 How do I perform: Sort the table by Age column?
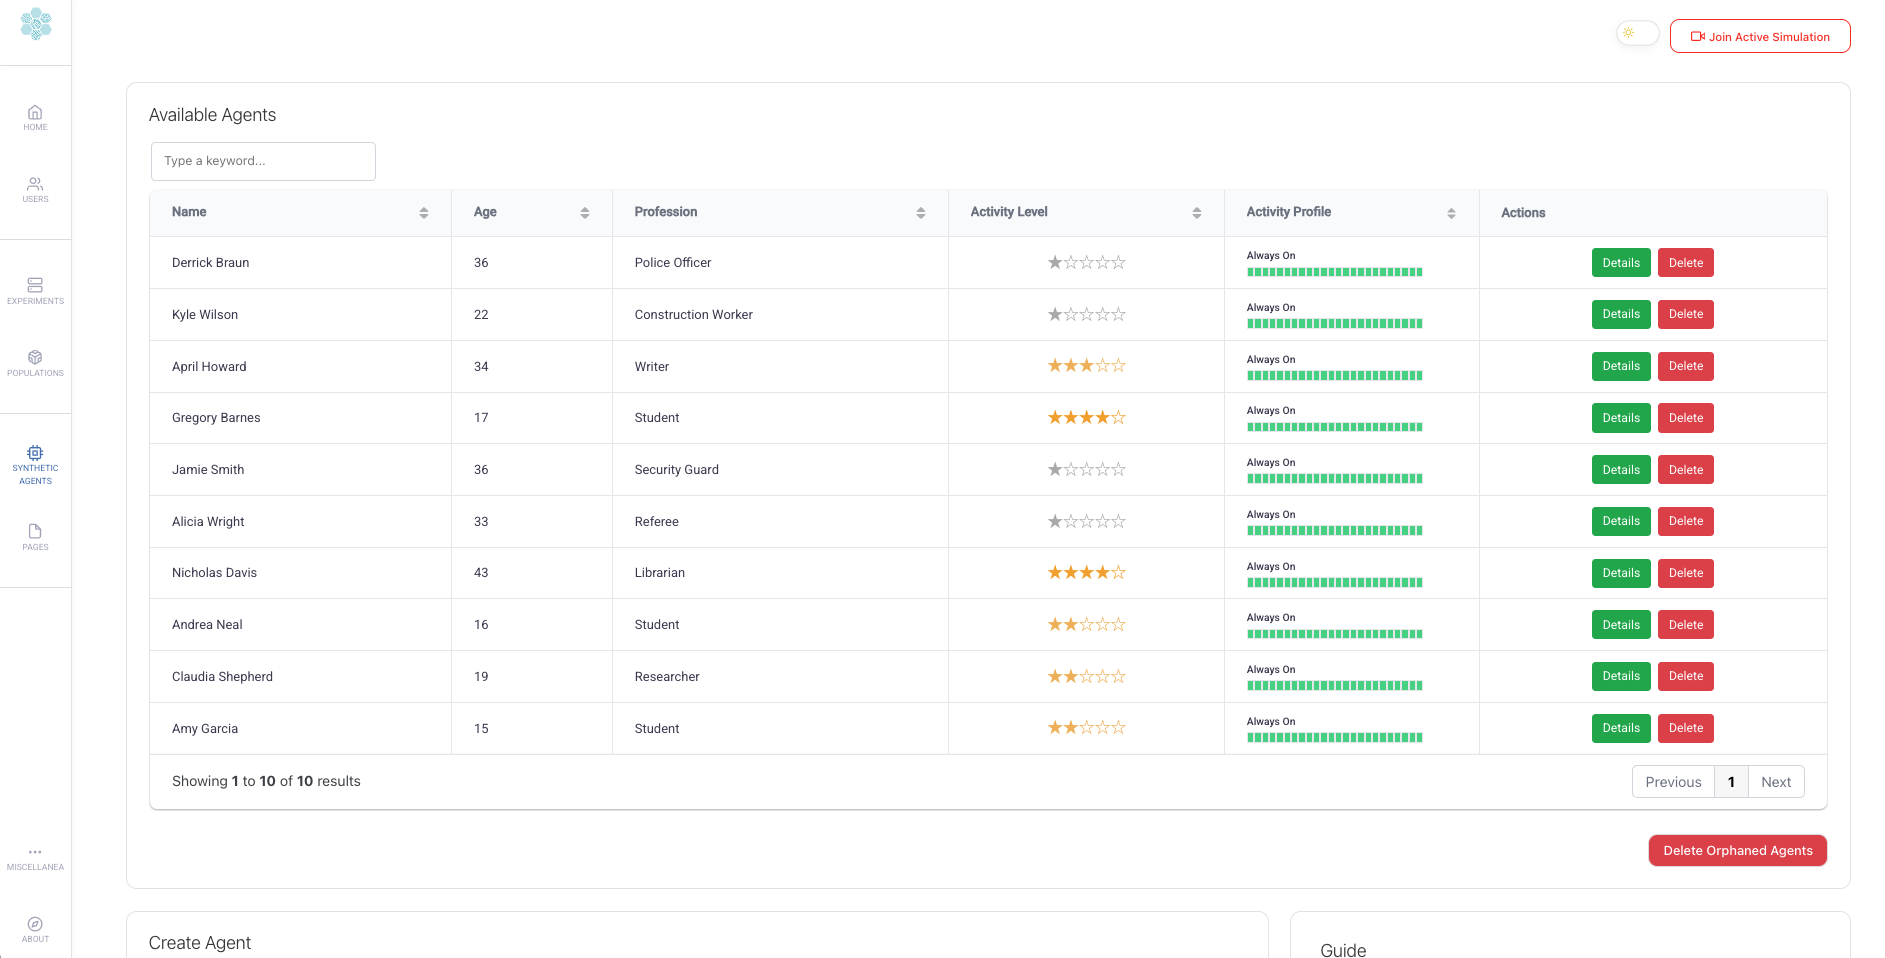coord(584,213)
